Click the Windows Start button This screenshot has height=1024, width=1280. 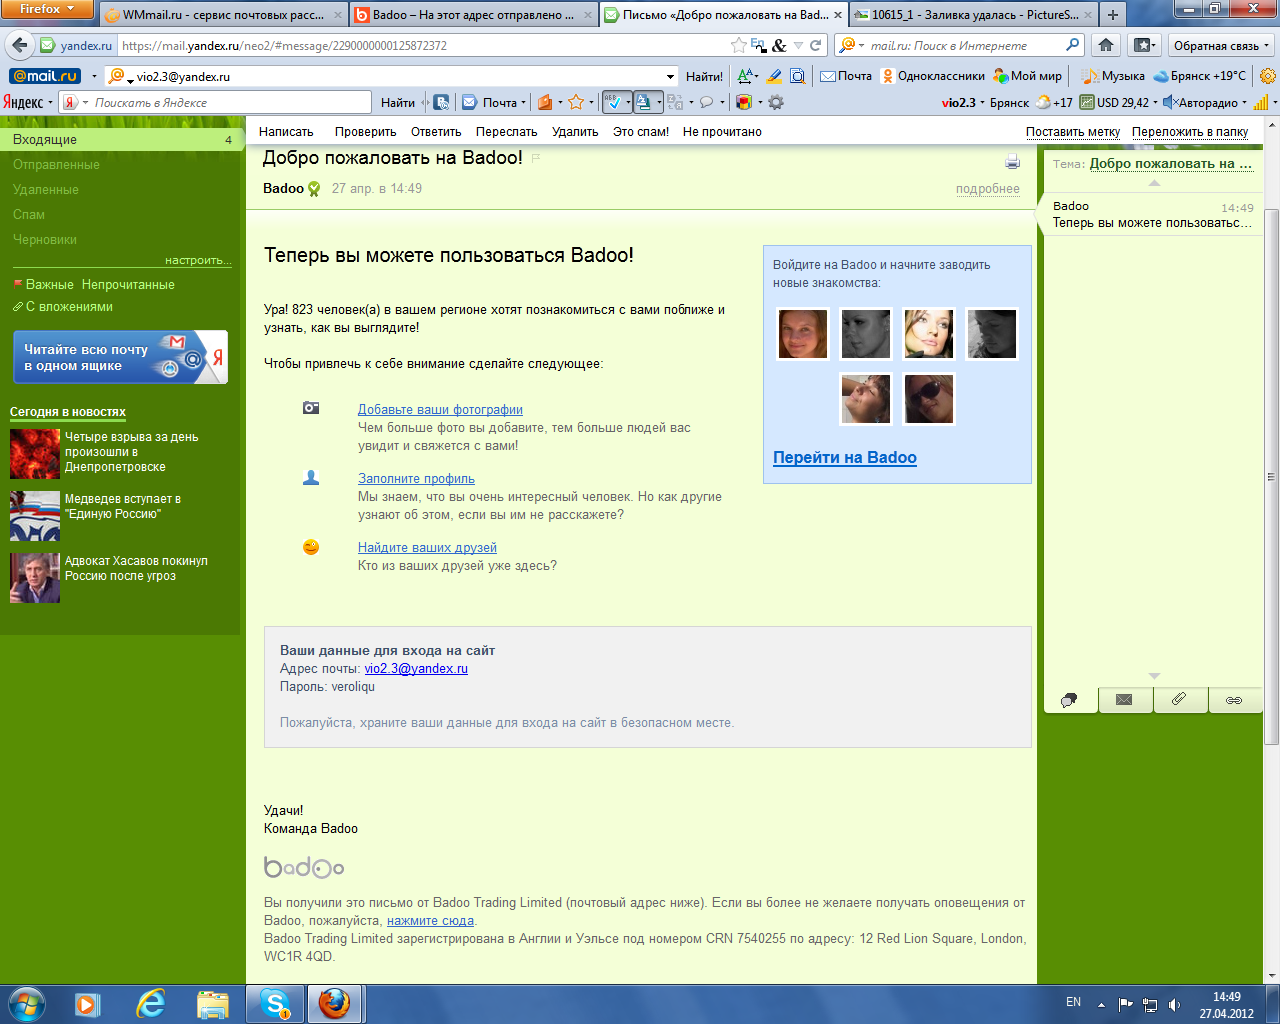[x=27, y=1003]
